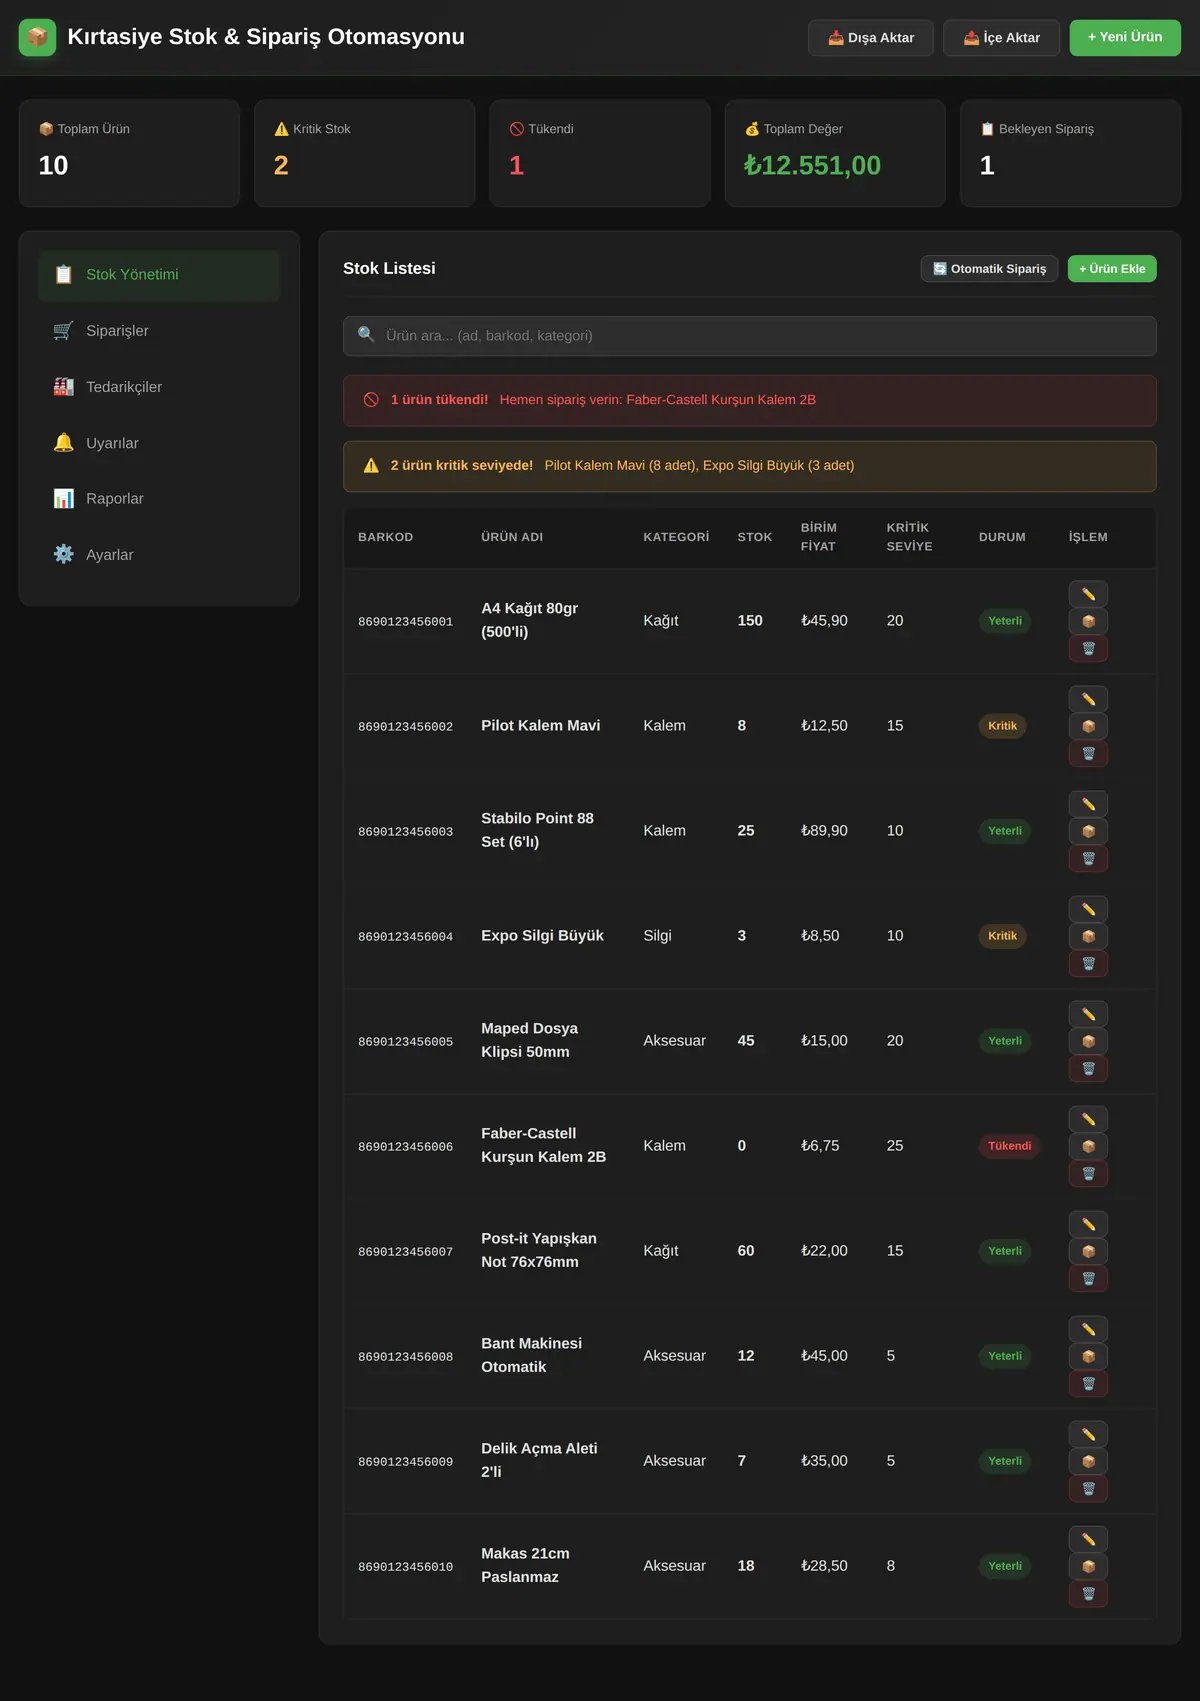Click the trash icon for A4 Kağıt 80gr row
Image resolution: width=1200 pixels, height=1701 pixels.
pos(1088,648)
